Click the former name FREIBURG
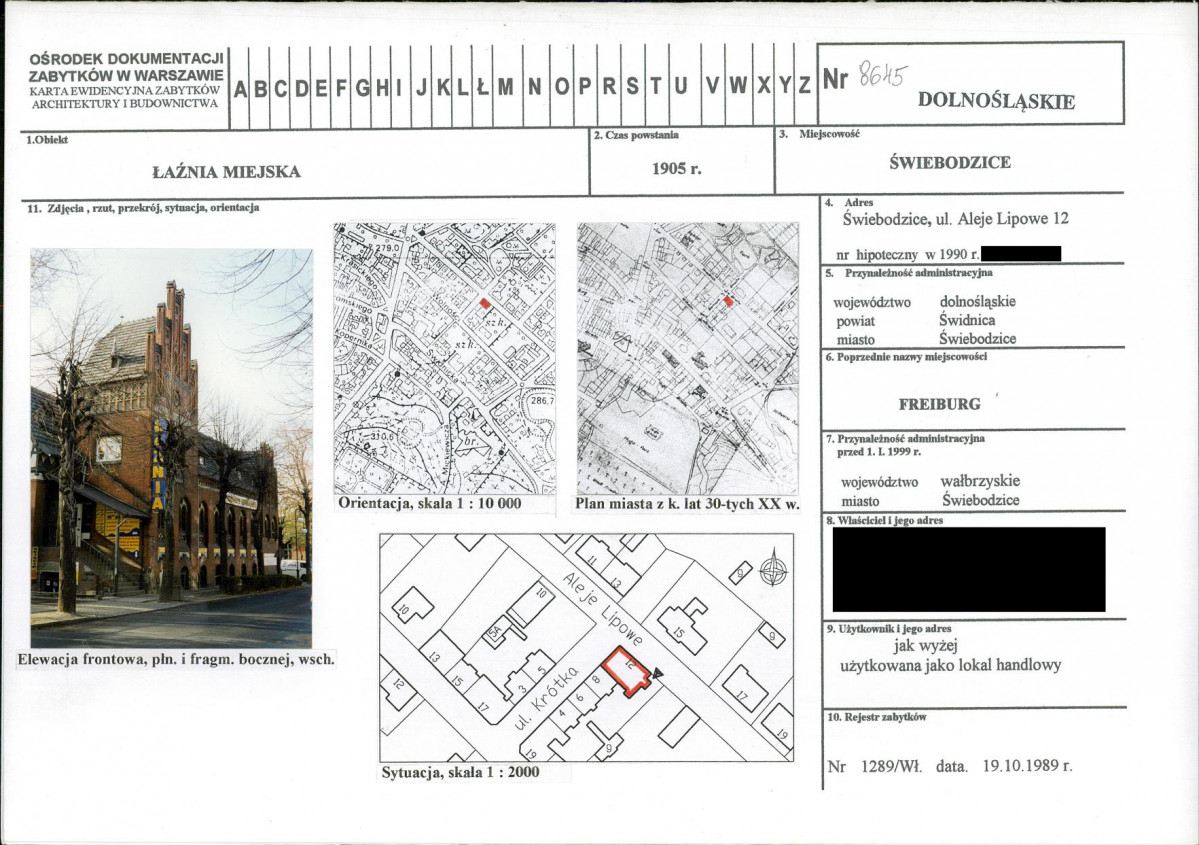 pos(939,404)
